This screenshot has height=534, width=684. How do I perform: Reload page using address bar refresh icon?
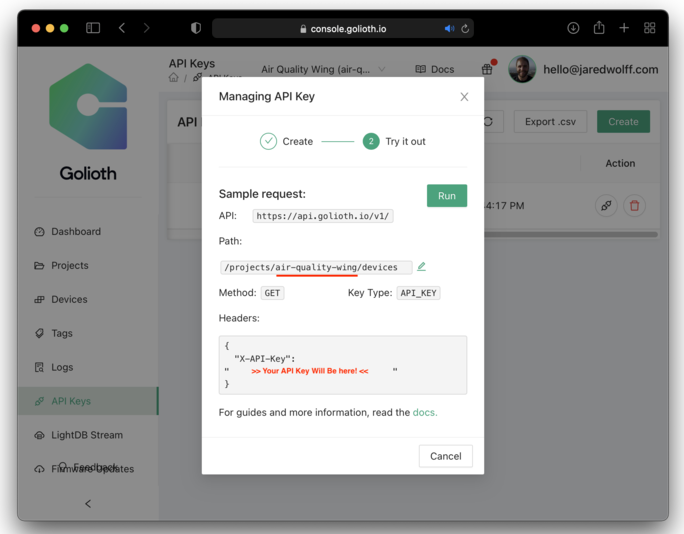(465, 29)
